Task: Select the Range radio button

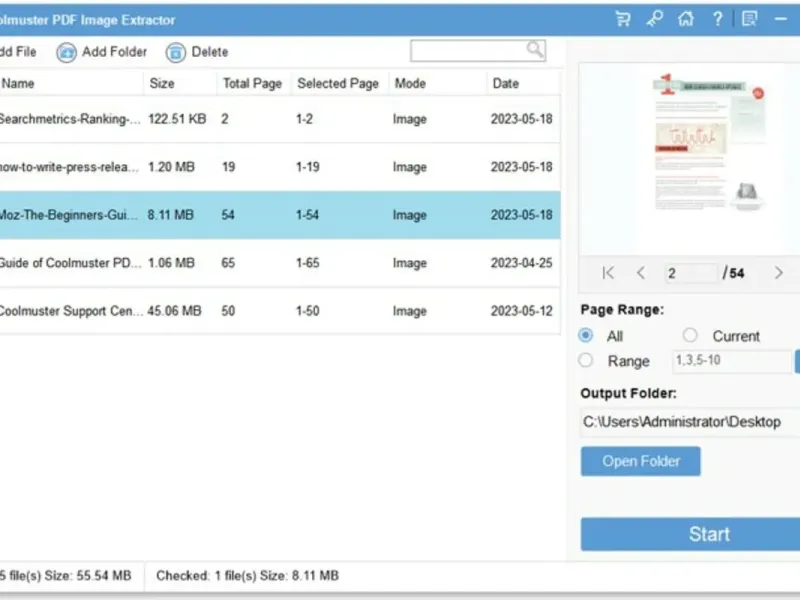Action: pyautogui.click(x=586, y=360)
